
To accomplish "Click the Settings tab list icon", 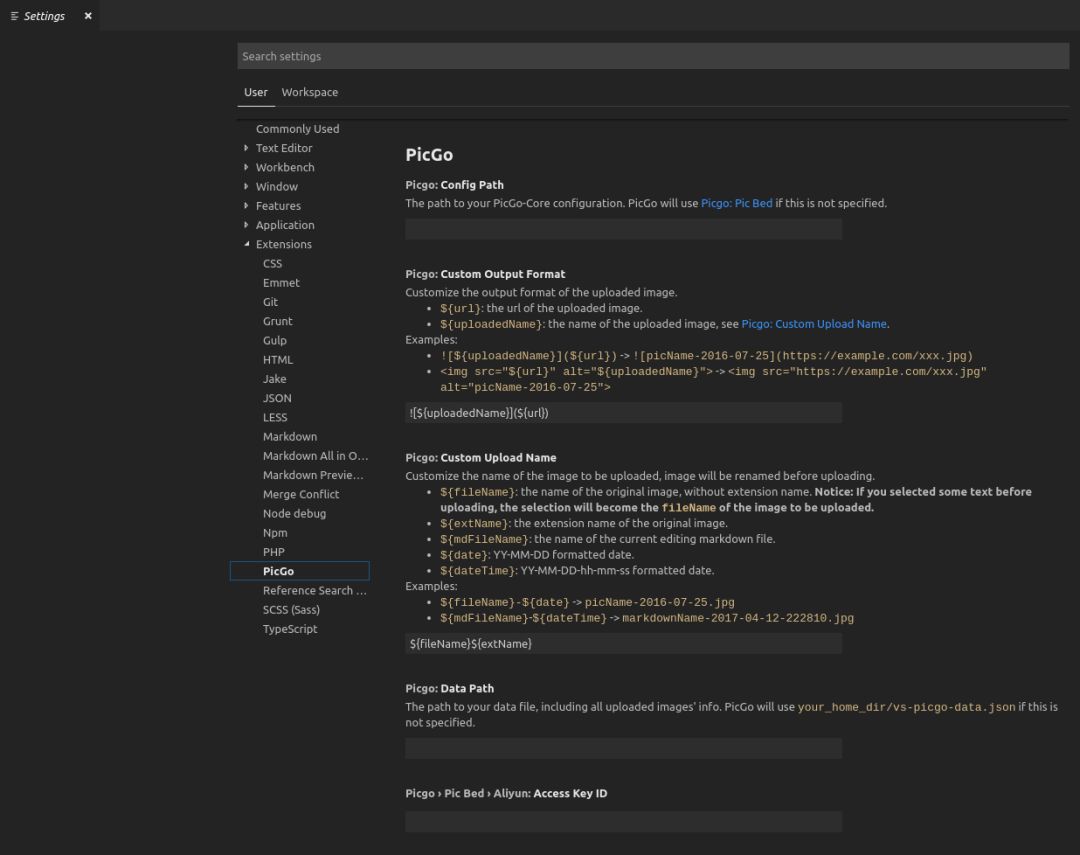I will 14,16.
